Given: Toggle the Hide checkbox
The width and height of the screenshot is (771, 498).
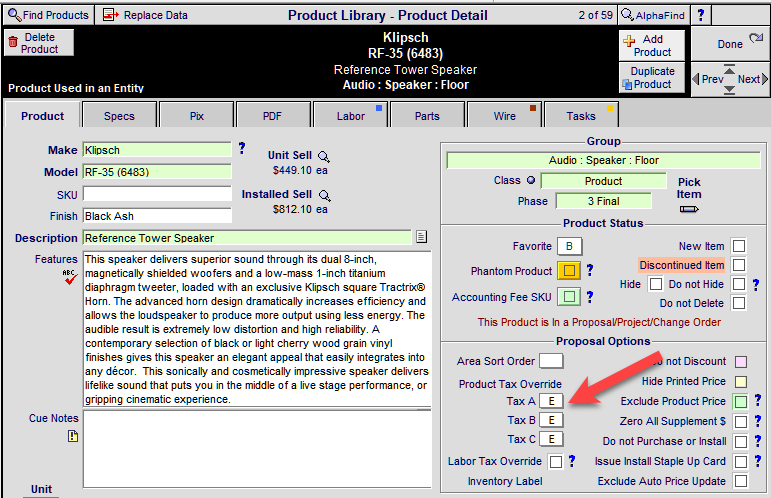Looking at the screenshot, I should click(655, 284).
